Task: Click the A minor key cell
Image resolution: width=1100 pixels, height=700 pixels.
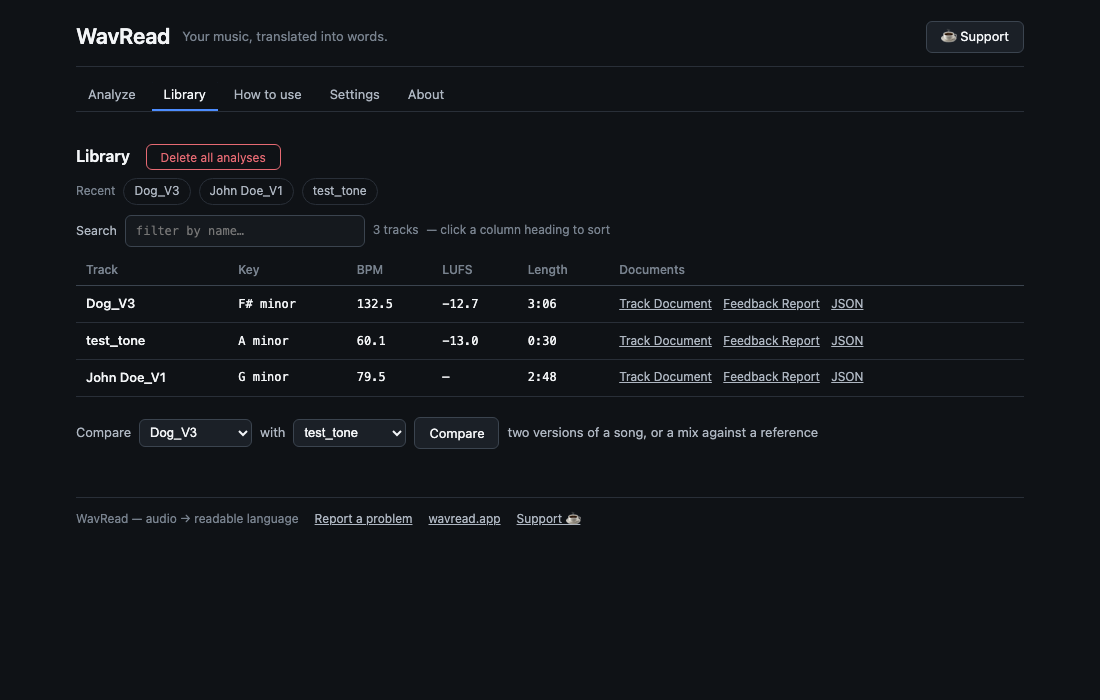Action: 263,341
